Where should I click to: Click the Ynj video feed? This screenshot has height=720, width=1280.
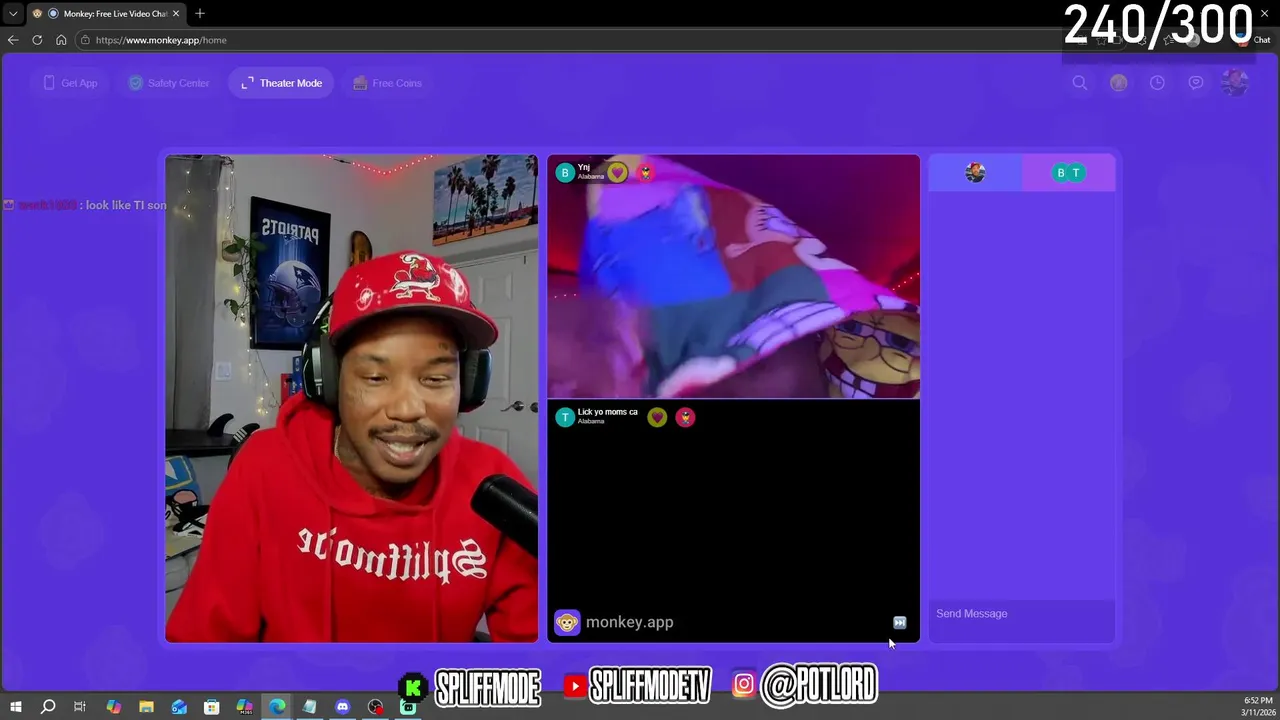coord(733,276)
